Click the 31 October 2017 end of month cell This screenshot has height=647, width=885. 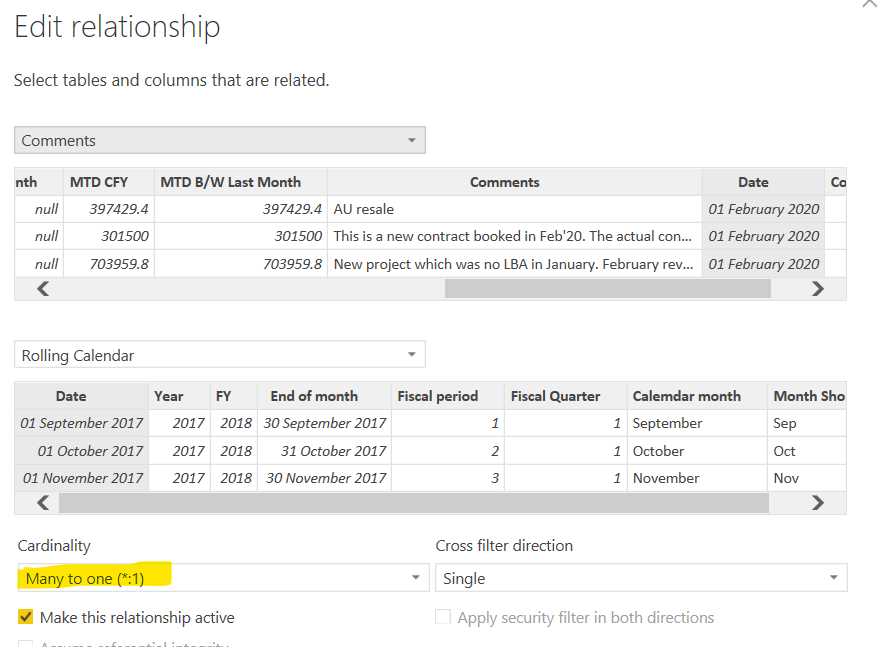tap(324, 451)
